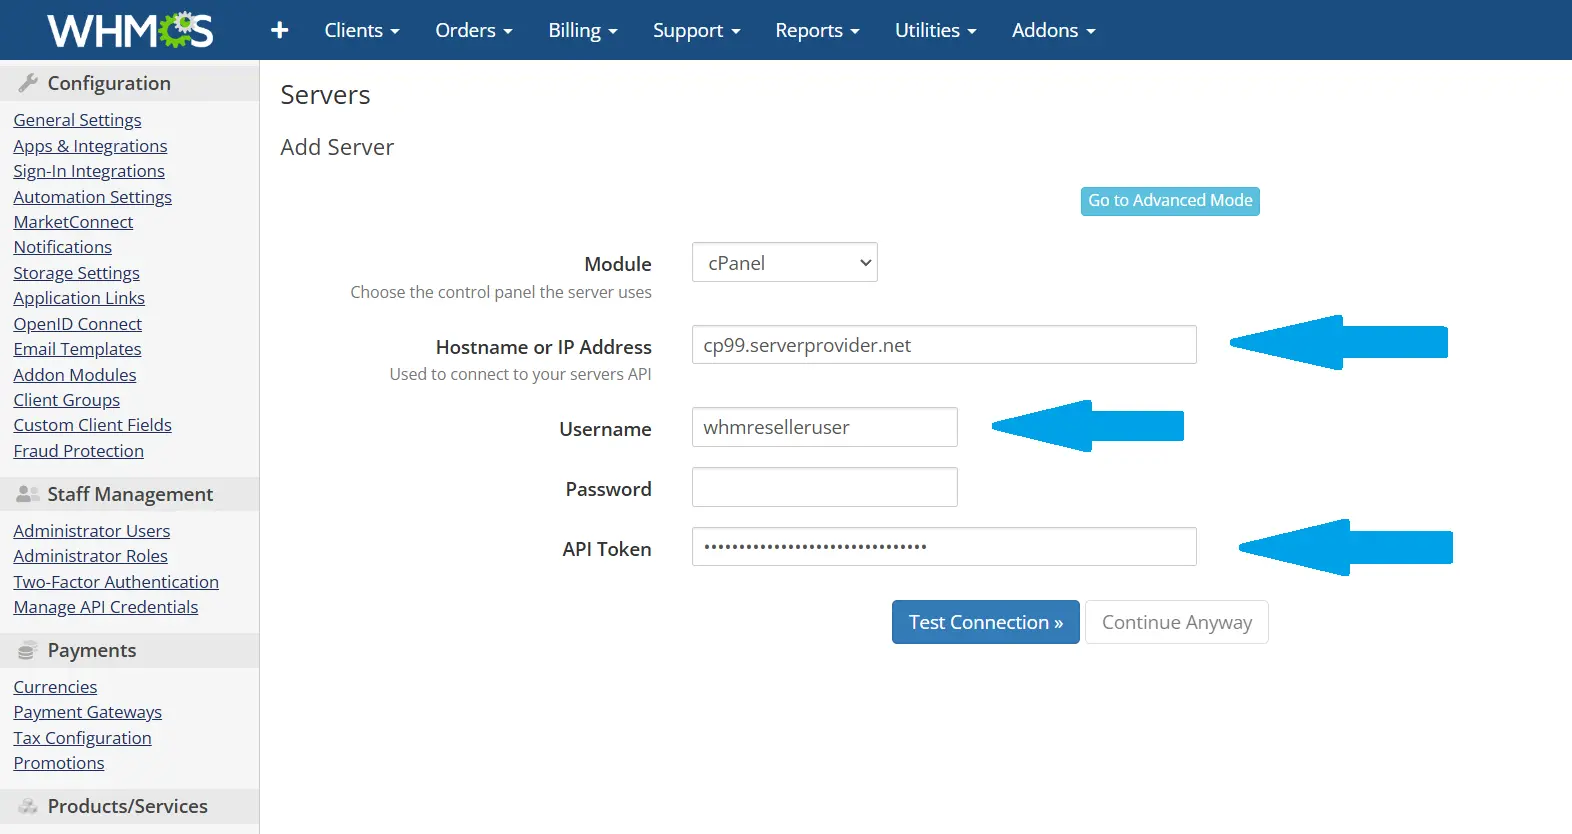Screen dimensions: 1572x834
Task: Open the Utilities menu
Action: pos(935,30)
